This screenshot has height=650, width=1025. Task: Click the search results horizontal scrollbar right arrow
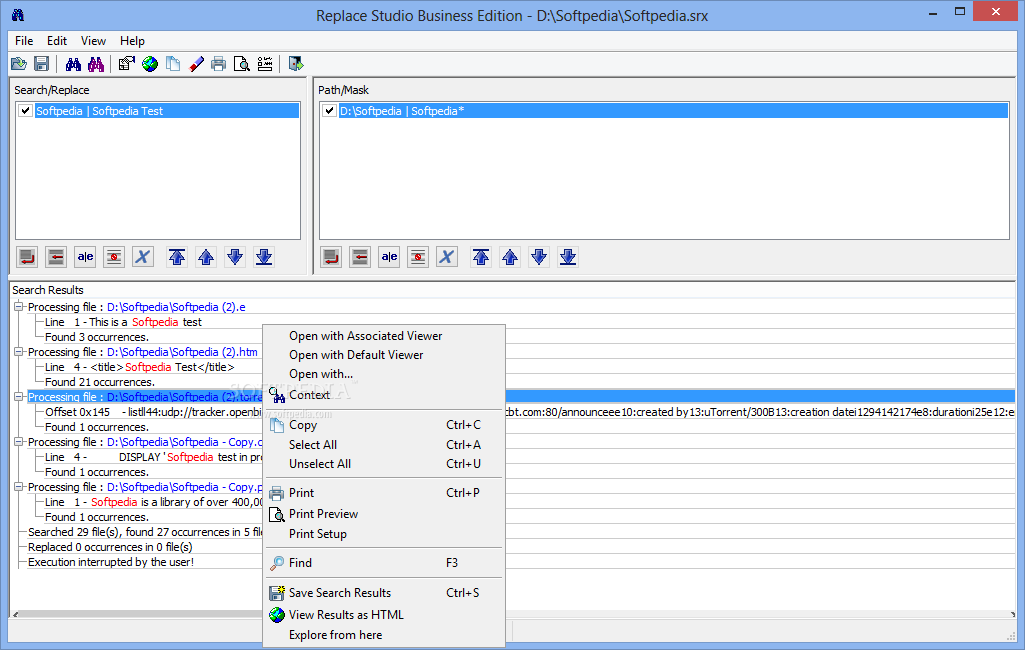click(x=1012, y=614)
